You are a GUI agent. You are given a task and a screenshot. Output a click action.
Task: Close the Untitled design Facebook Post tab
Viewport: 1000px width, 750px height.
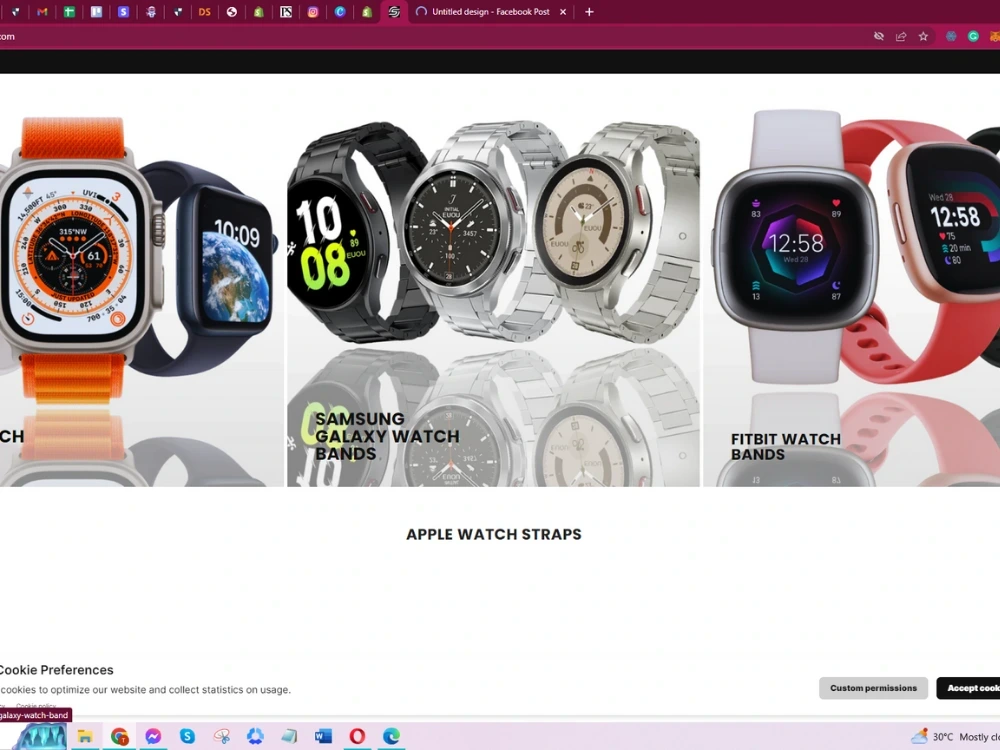(x=562, y=11)
